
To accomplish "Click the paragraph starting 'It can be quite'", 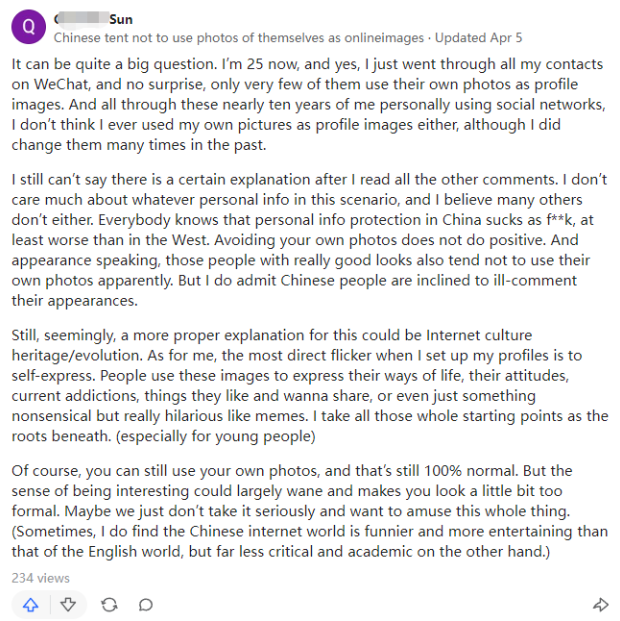I will [309, 105].
